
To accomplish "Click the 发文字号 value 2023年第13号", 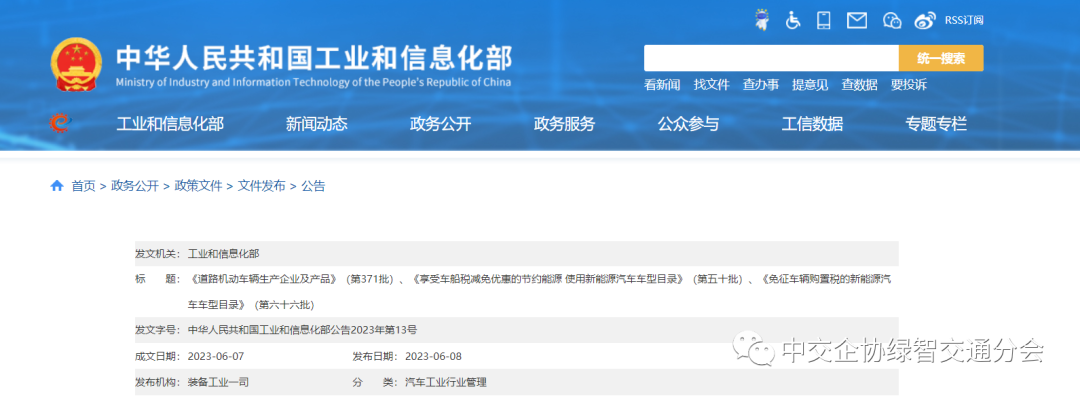I will (384, 330).
